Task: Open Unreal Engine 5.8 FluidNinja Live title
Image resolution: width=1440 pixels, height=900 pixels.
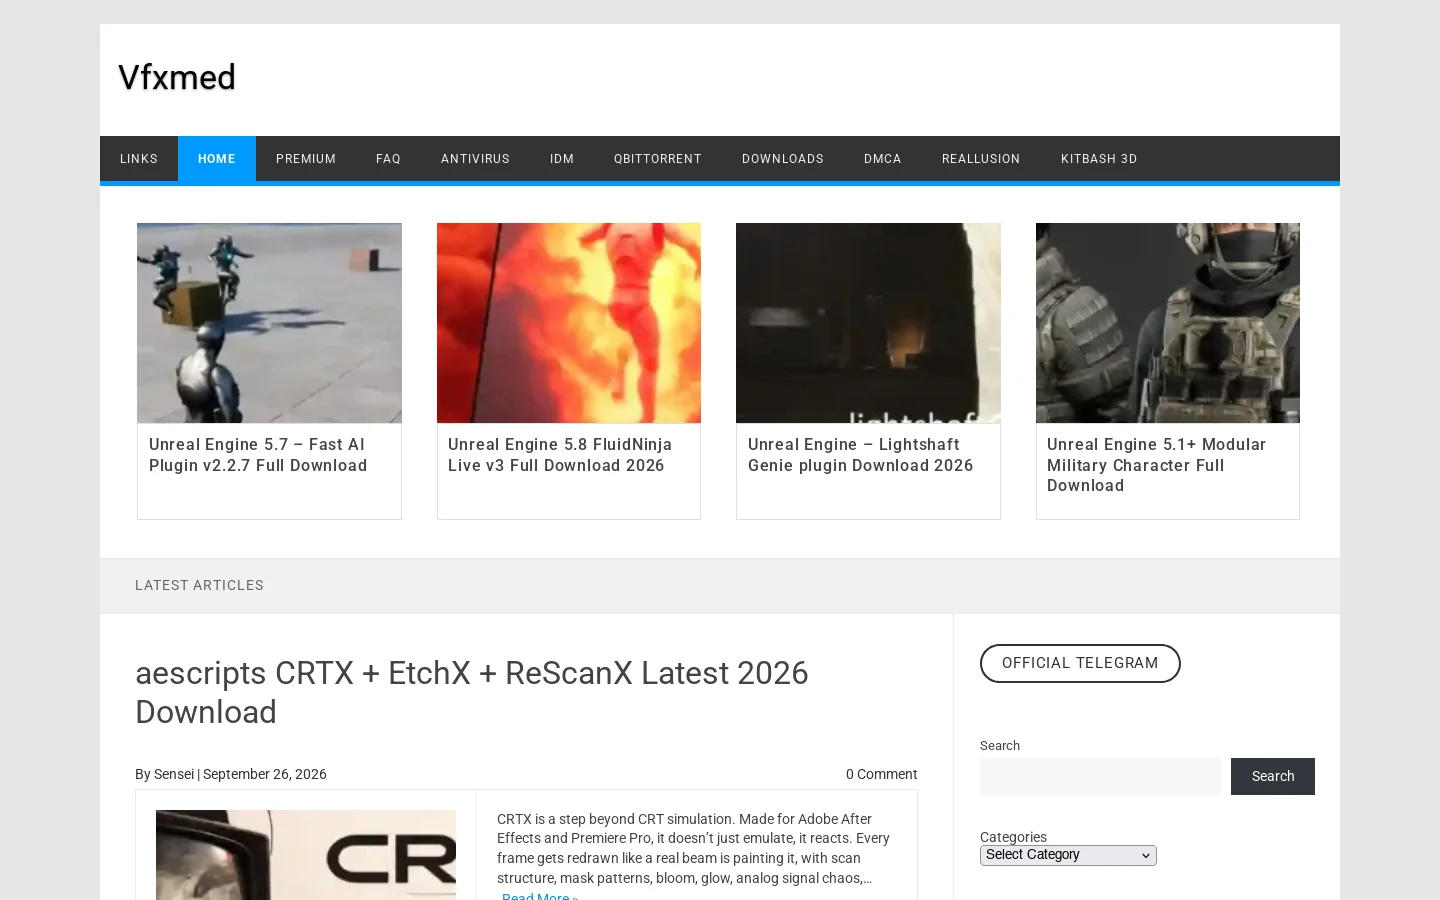Action: [560, 455]
